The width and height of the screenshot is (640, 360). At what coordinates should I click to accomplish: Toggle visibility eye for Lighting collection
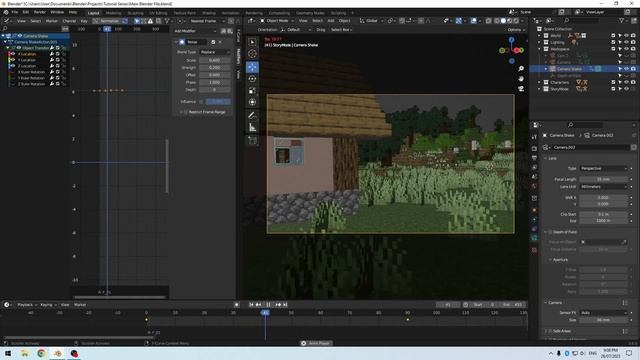point(626,42)
